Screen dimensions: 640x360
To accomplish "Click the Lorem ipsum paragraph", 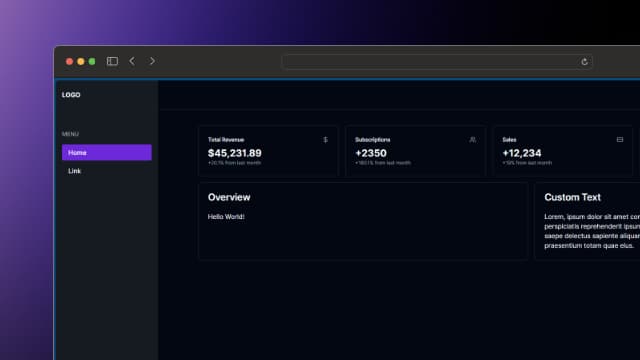I will (592, 231).
